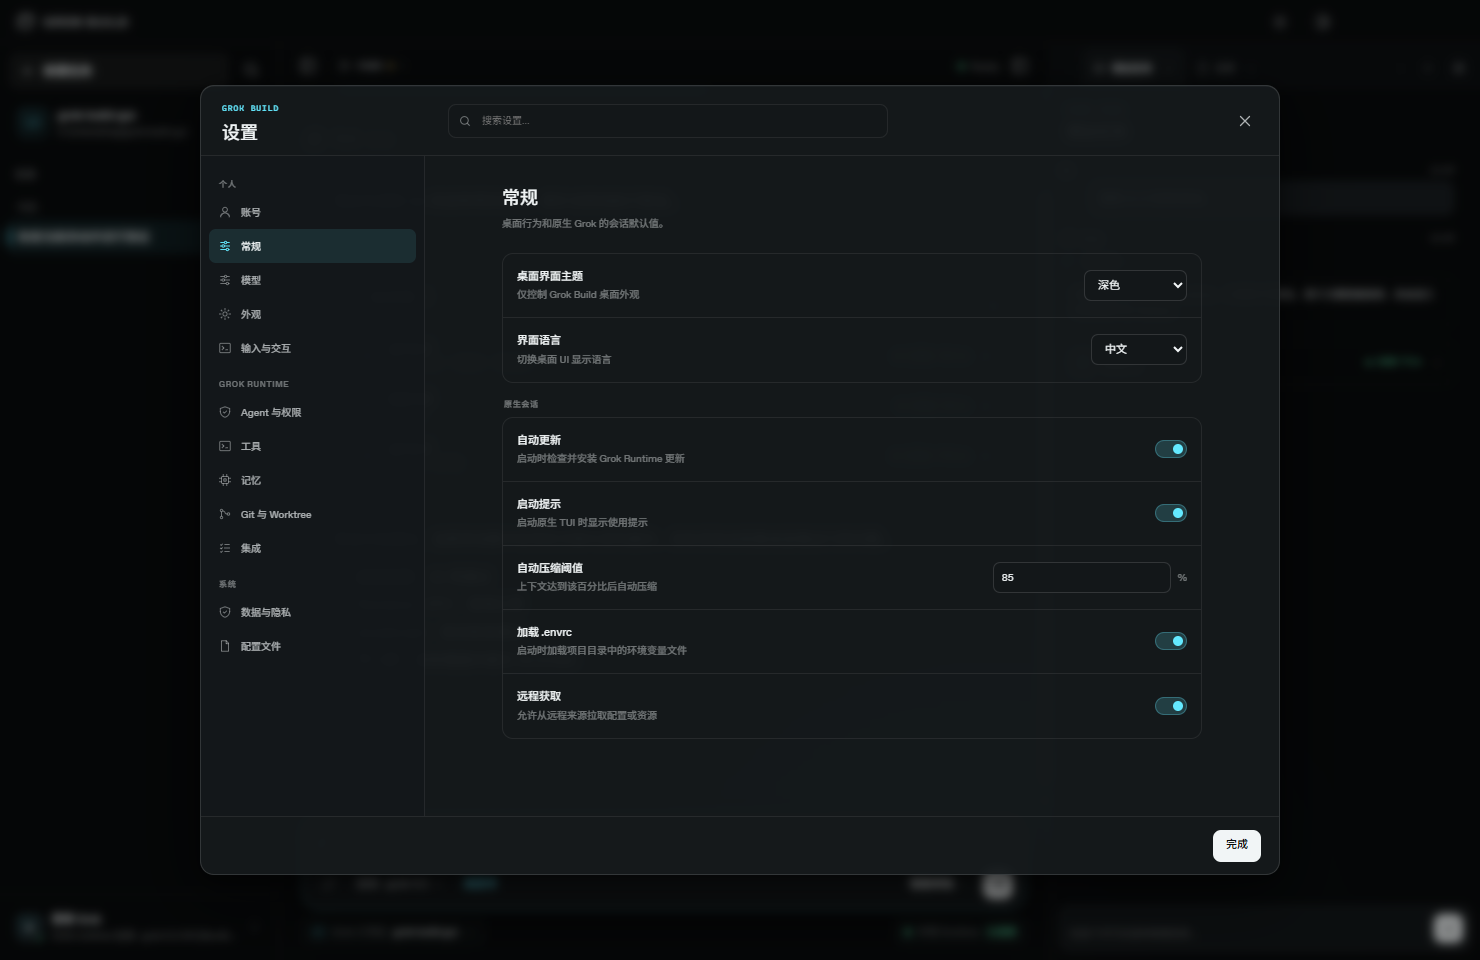Open the 工具 settings section
The image size is (1480, 960).
(x=312, y=446)
